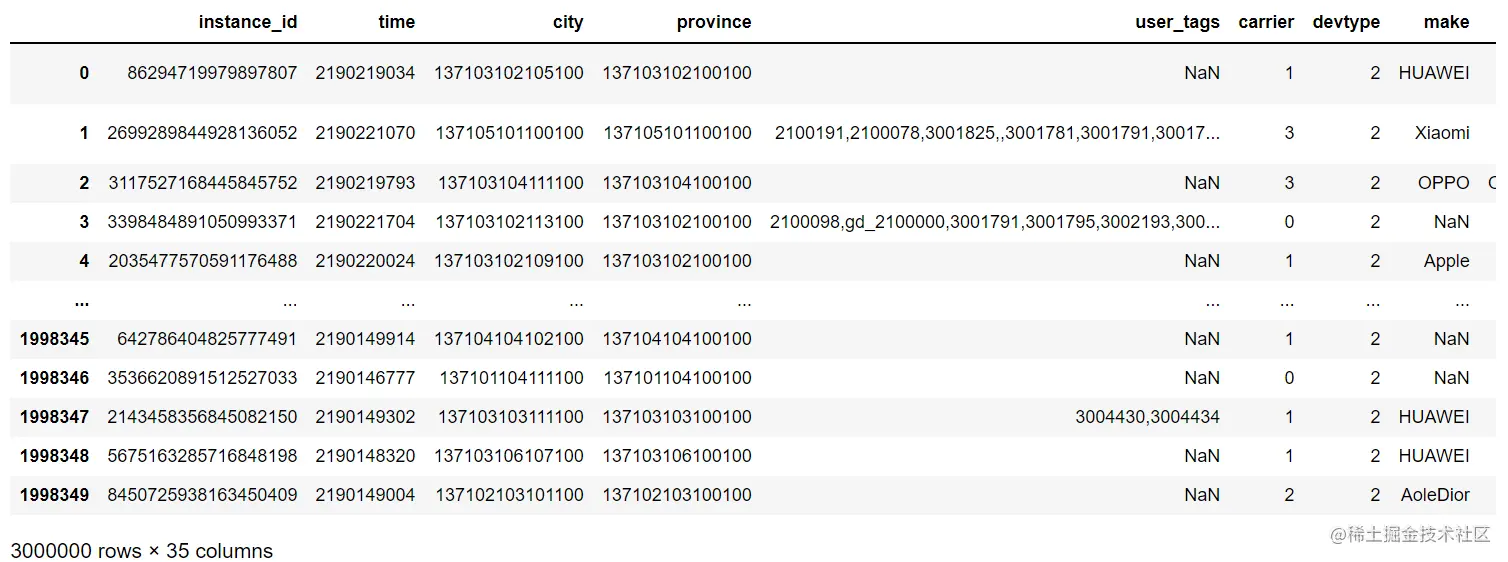Image resolution: width=1508 pixels, height=562 pixels.
Task: Click the Apple make cell
Action: coord(1447,261)
